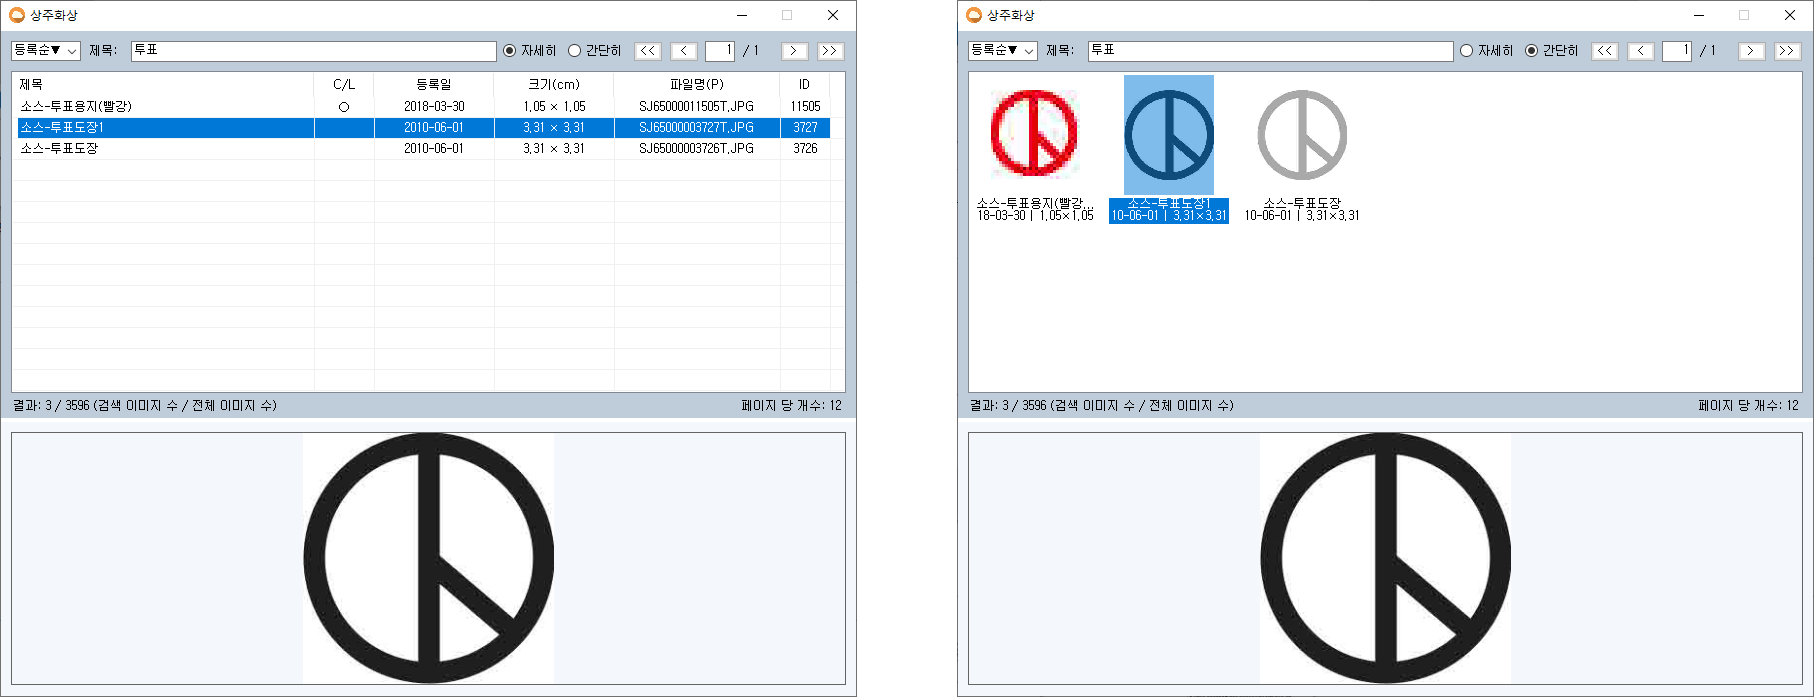Select row 소스-투표도장1 in the list
1814x697 pixels.
tap(424, 127)
